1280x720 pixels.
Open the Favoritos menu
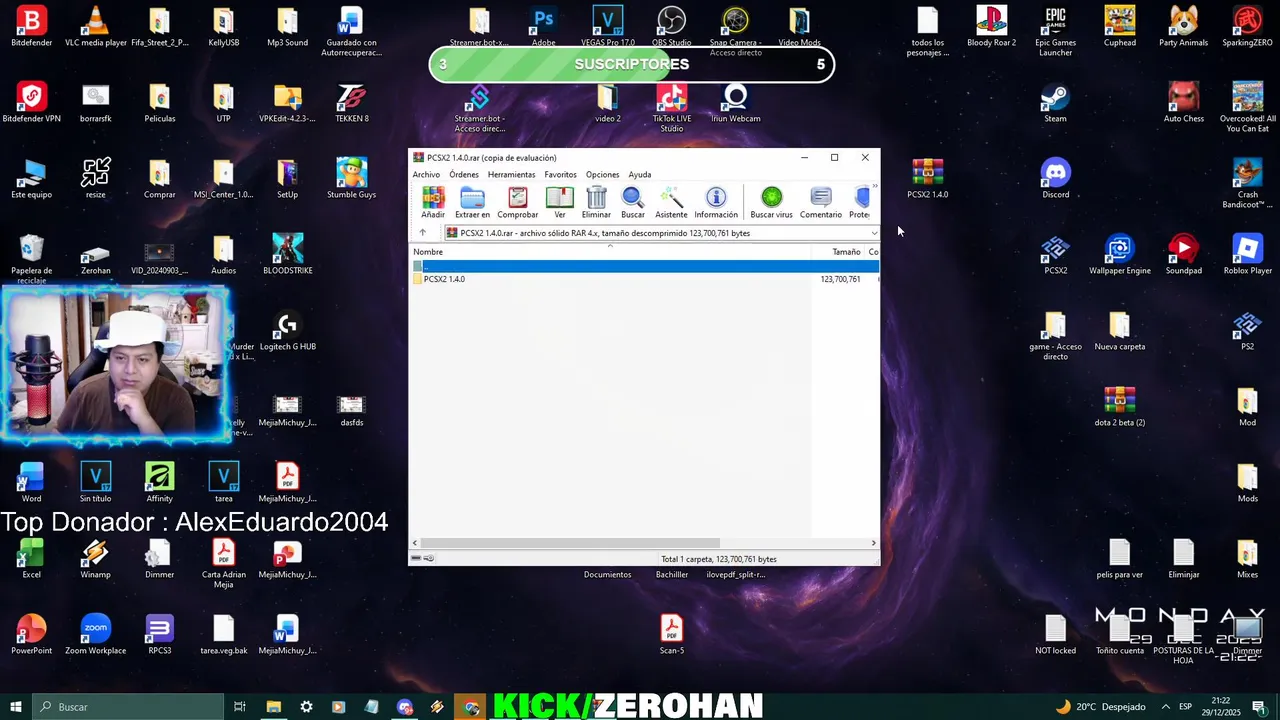[x=560, y=174]
